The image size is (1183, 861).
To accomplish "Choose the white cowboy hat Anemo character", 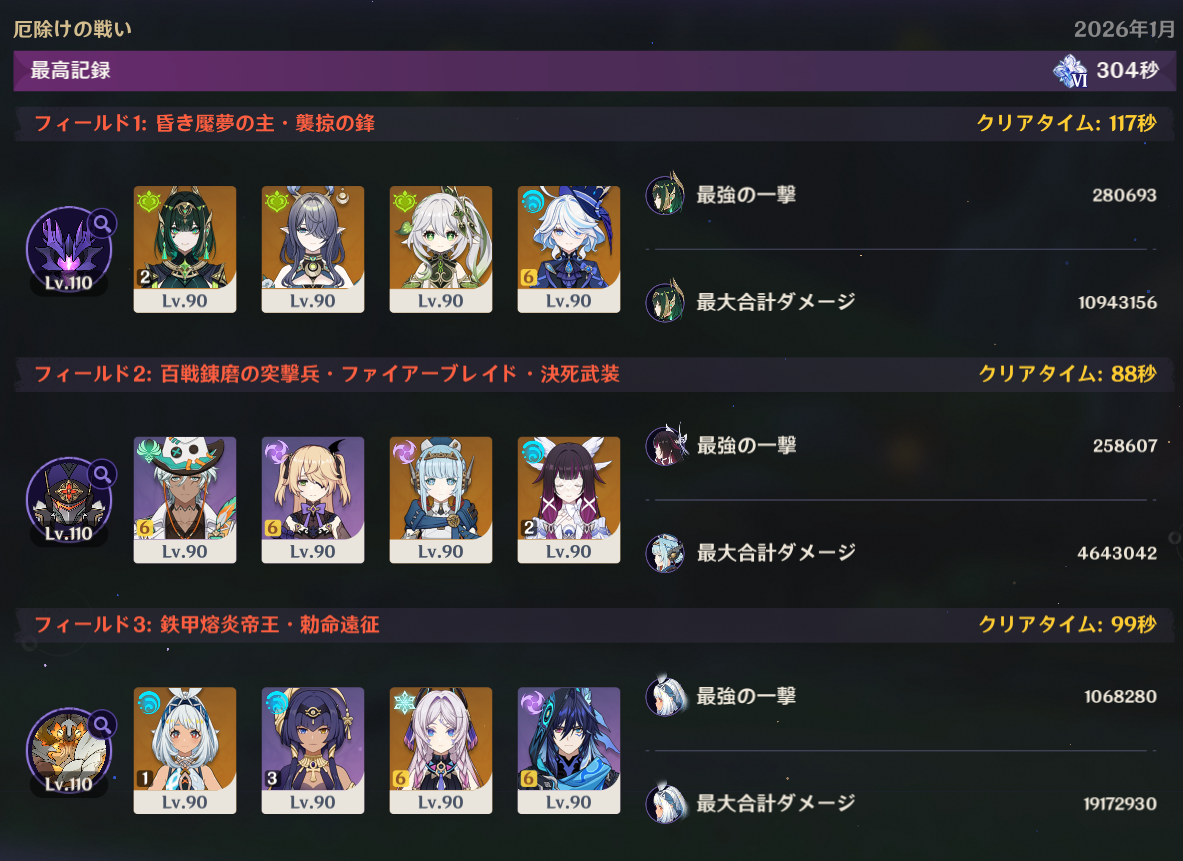I will [x=185, y=500].
